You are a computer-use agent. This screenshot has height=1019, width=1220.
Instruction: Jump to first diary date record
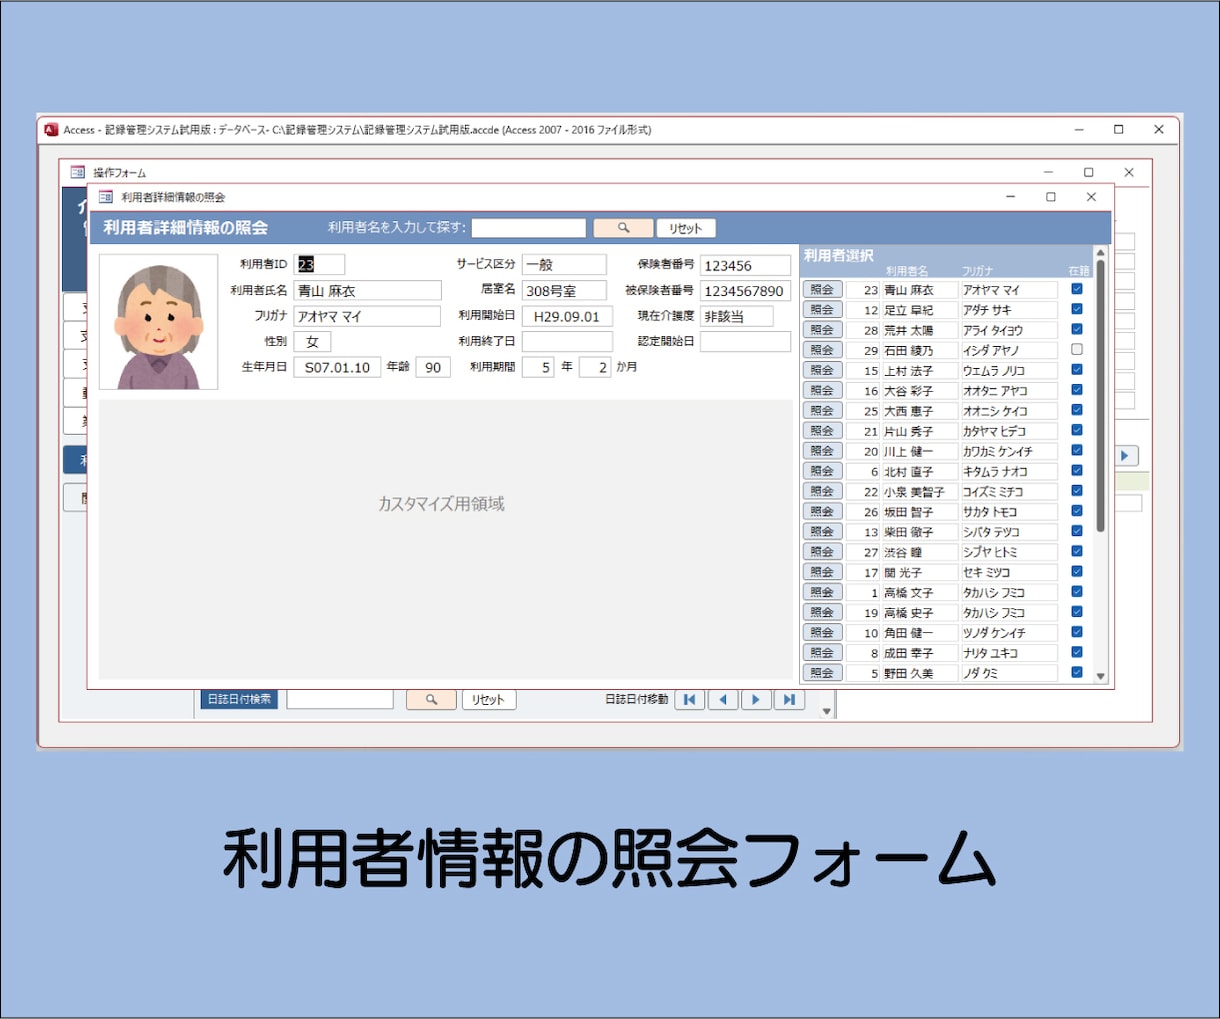(689, 700)
